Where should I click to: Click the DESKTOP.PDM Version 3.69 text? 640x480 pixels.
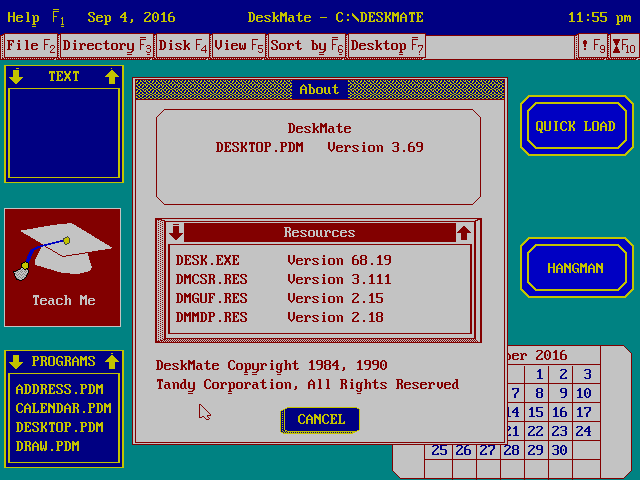coord(320,147)
